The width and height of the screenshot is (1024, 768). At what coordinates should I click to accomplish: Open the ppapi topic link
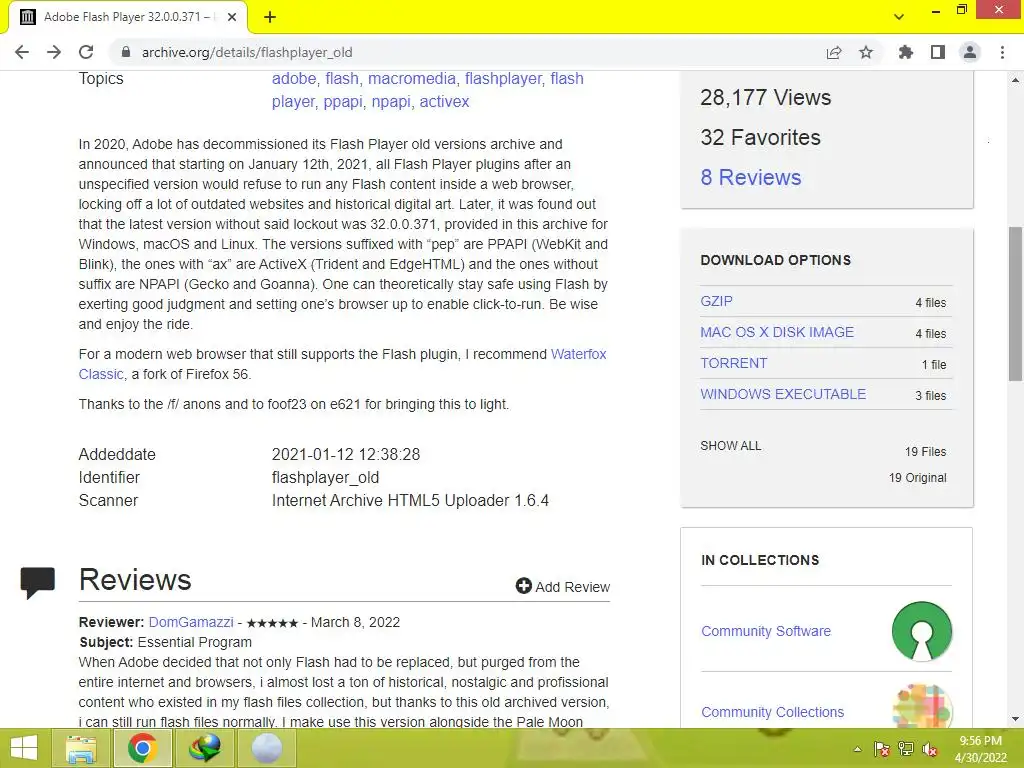coord(343,101)
